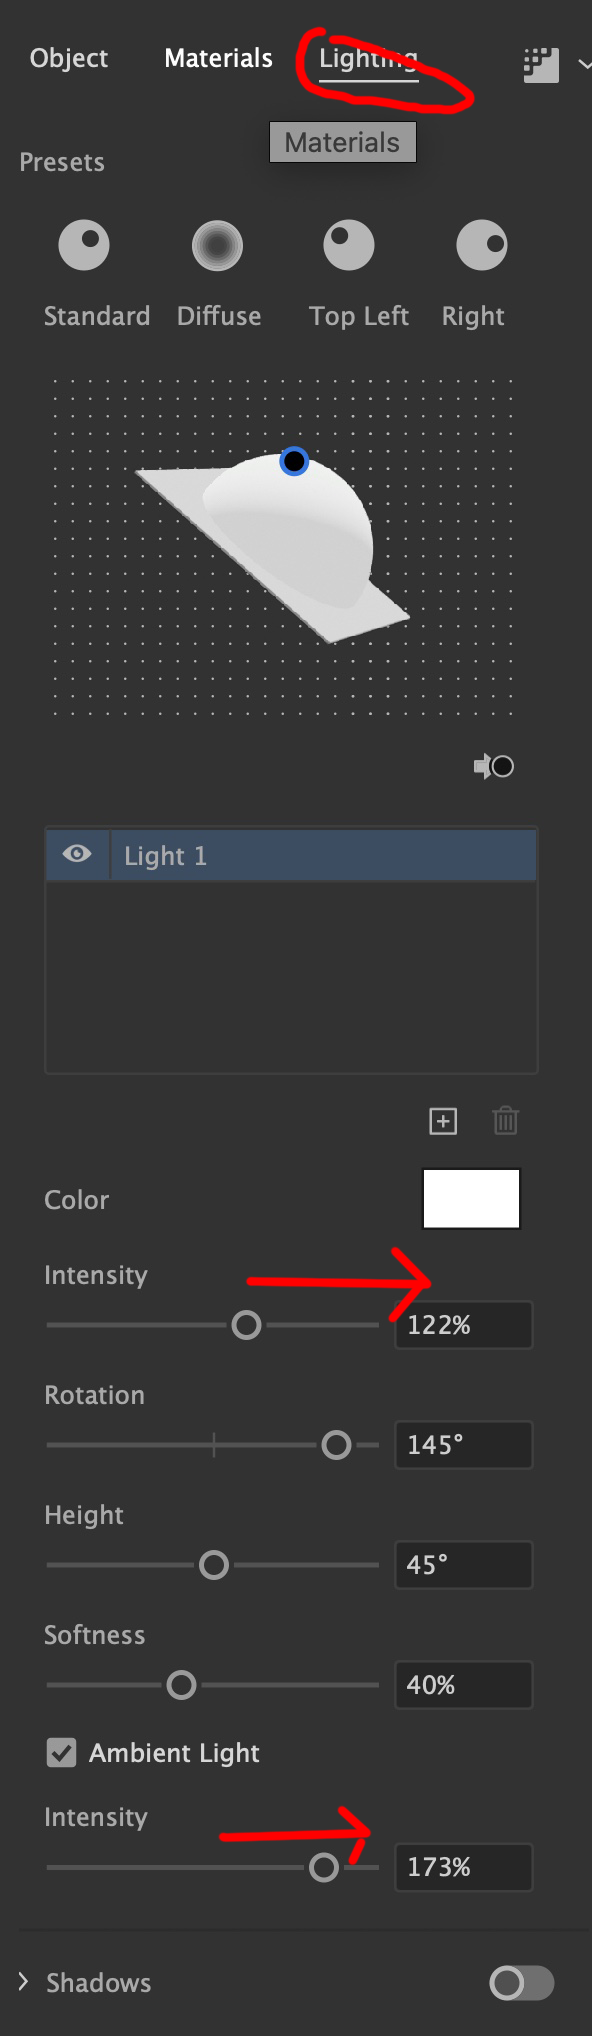The image size is (592, 2036).
Task: Click the Rotation value field
Action: [x=463, y=1444]
